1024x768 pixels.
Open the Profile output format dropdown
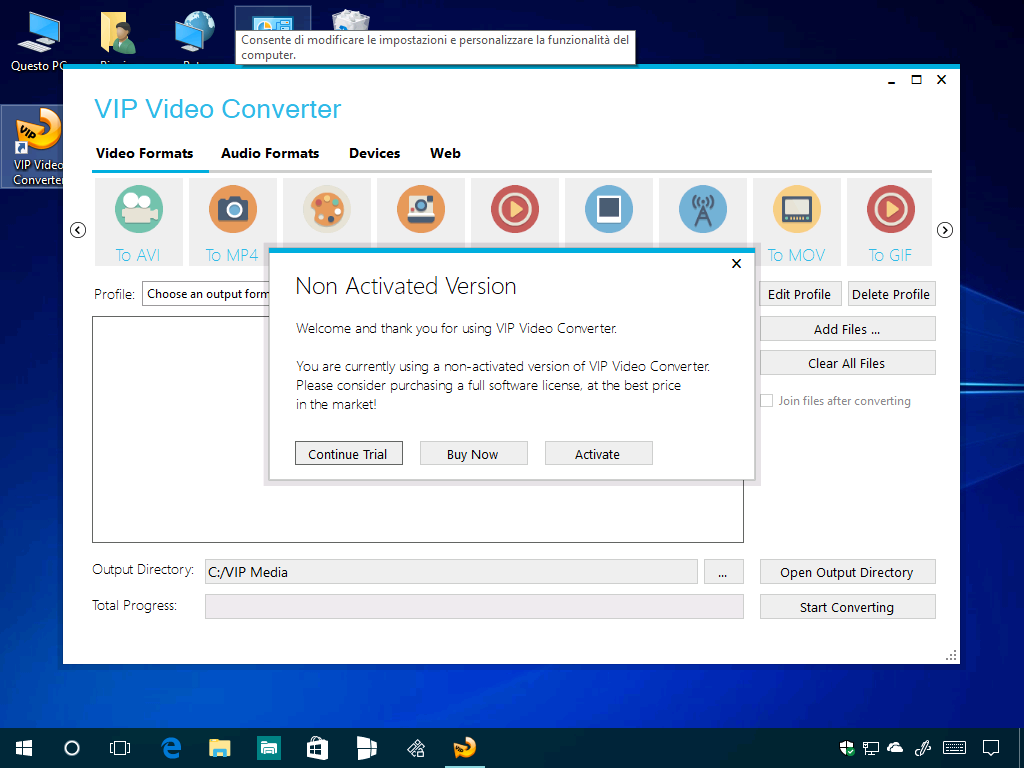coord(206,294)
